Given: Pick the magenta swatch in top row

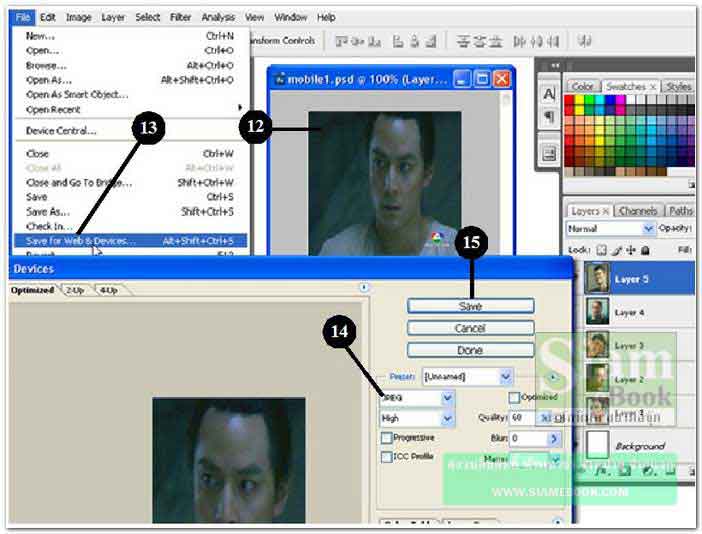Looking at the screenshot, I should tap(621, 99).
